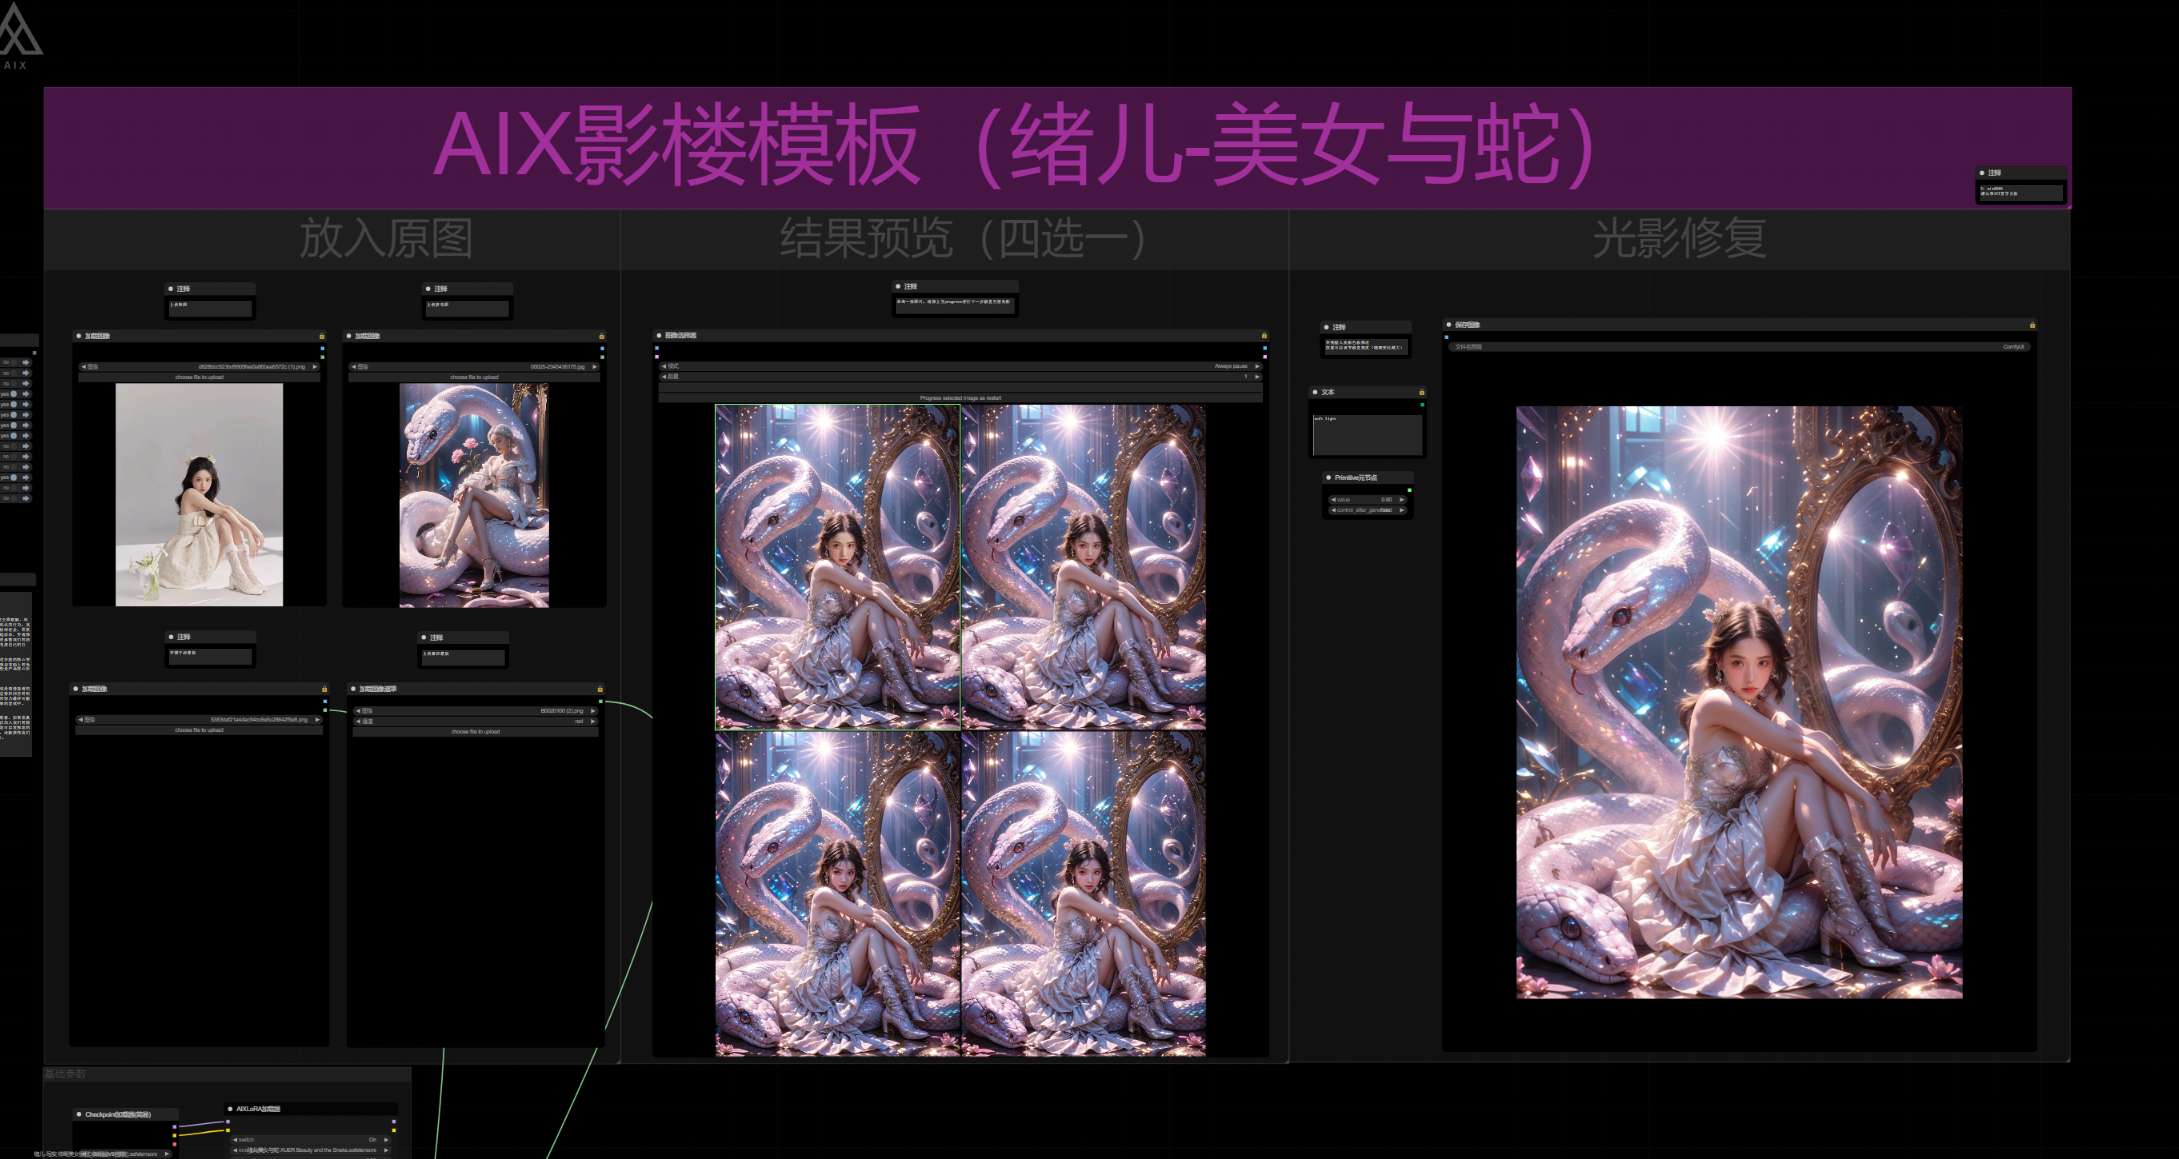Click the lock icon on the 文本 text node

pos(1421,392)
